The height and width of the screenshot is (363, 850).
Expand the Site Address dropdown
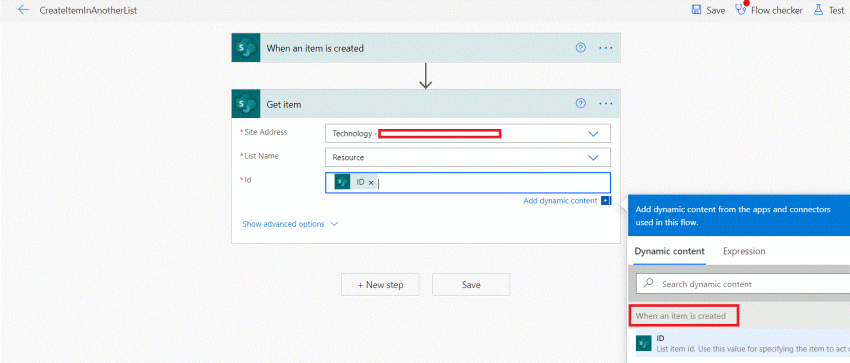(593, 133)
